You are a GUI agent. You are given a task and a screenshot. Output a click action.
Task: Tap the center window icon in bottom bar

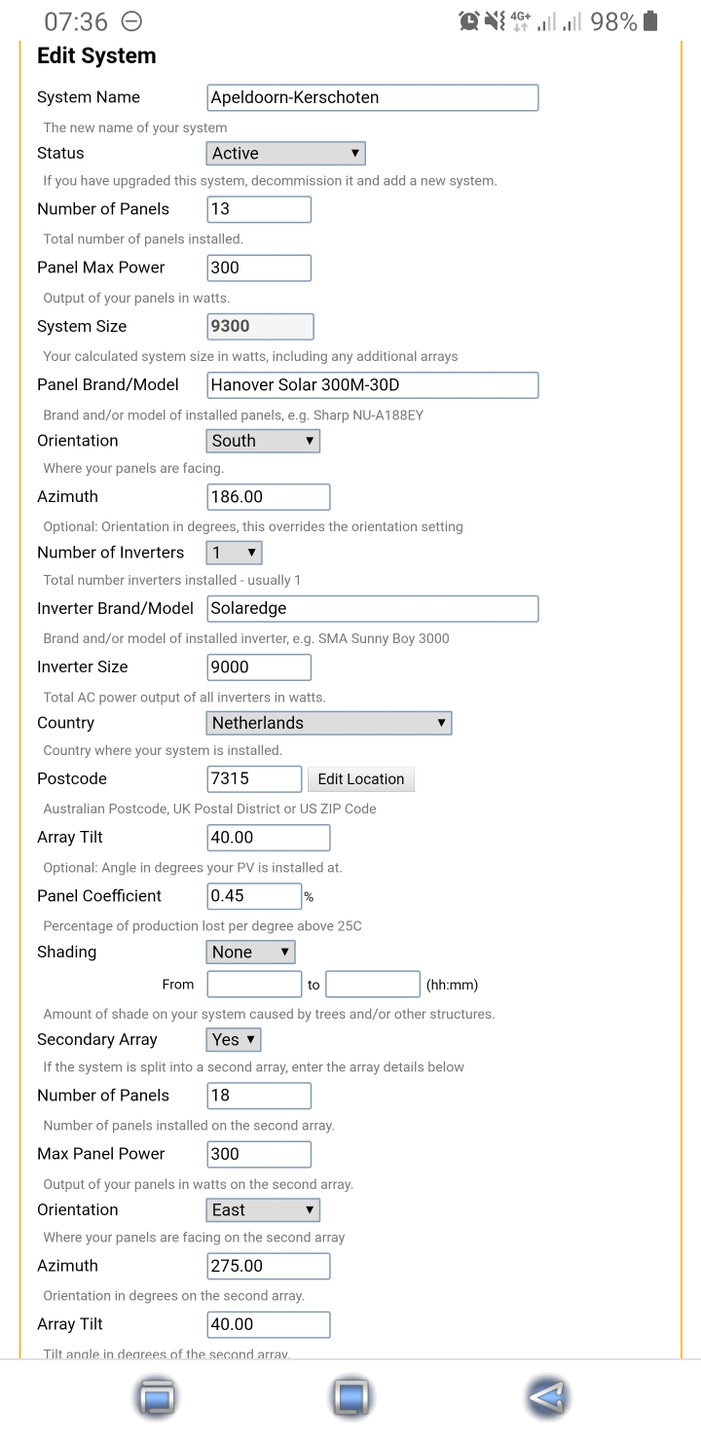coord(350,1396)
